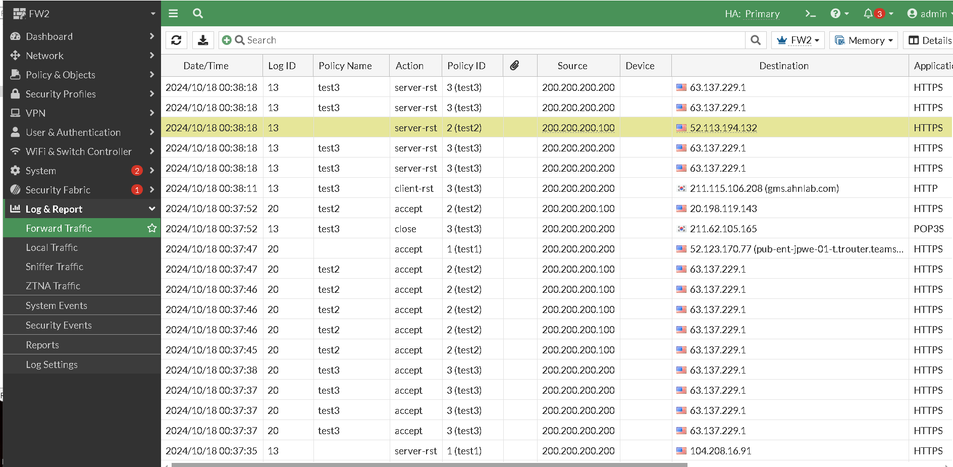Screen dimensions: 953x467
Task: Click the WiFi icon in sidebar
Action: coord(15,151)
